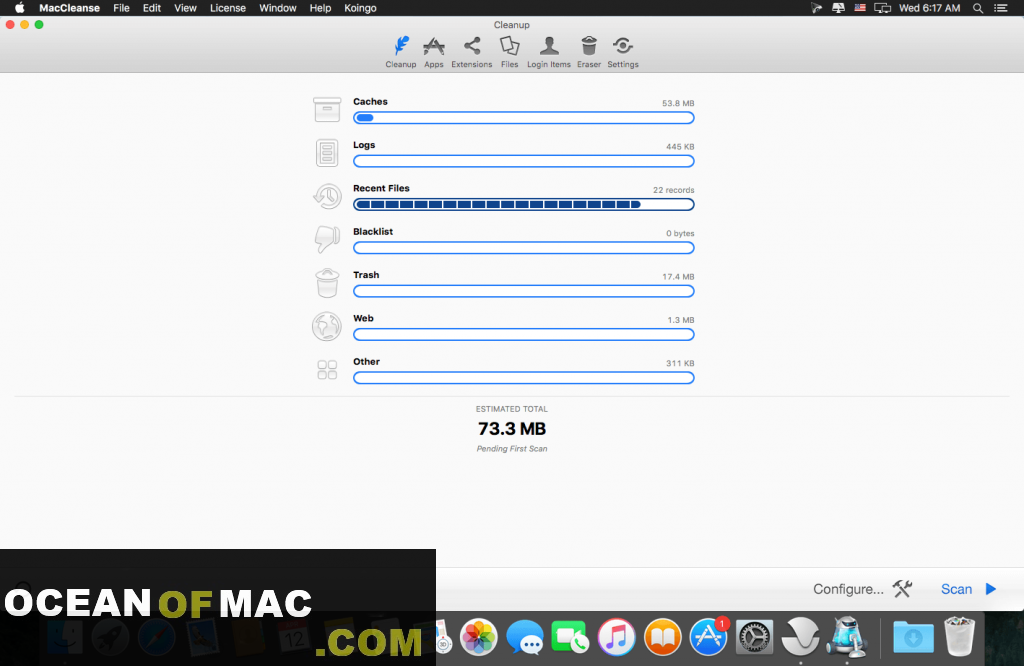1024x666 pixels.
Task: Open the Edit menu
Action: [152, 8]
